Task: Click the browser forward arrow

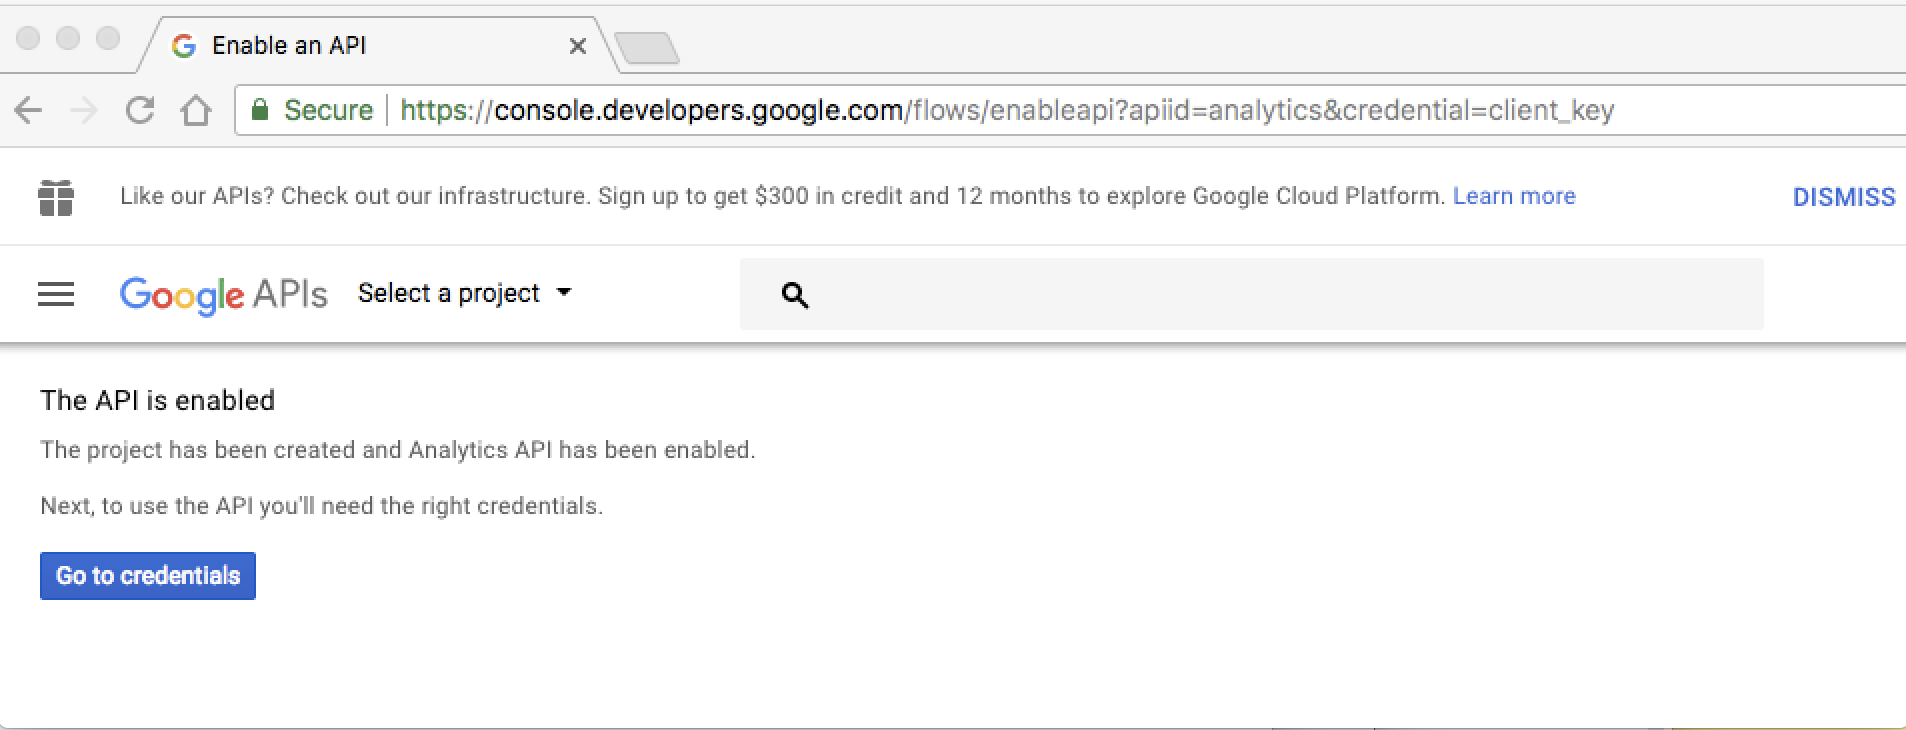Action: pyautogui.click(x=85, y=110)
